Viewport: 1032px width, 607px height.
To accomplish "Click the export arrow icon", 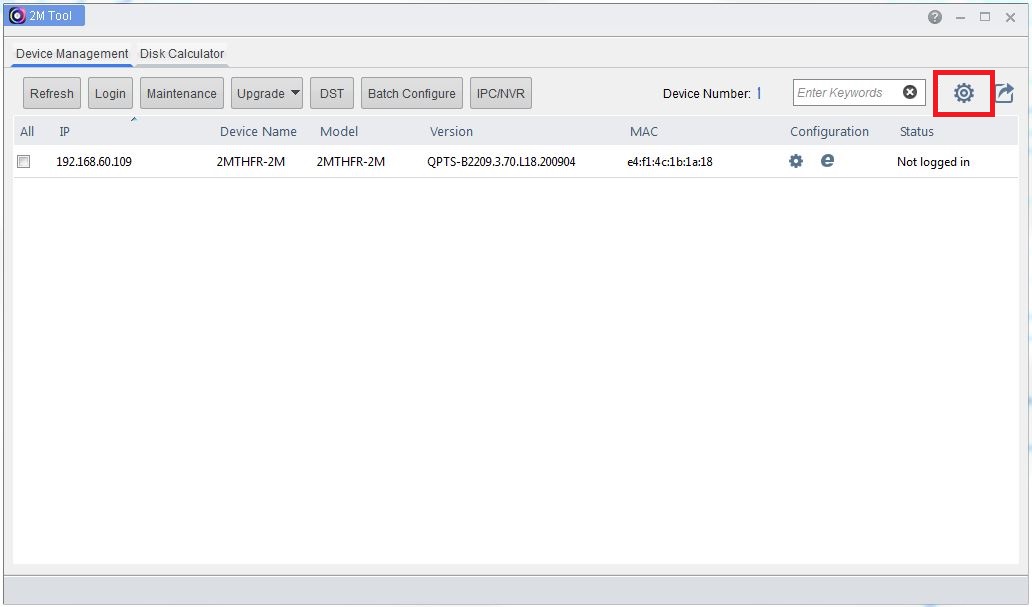I will (1005, 93).
